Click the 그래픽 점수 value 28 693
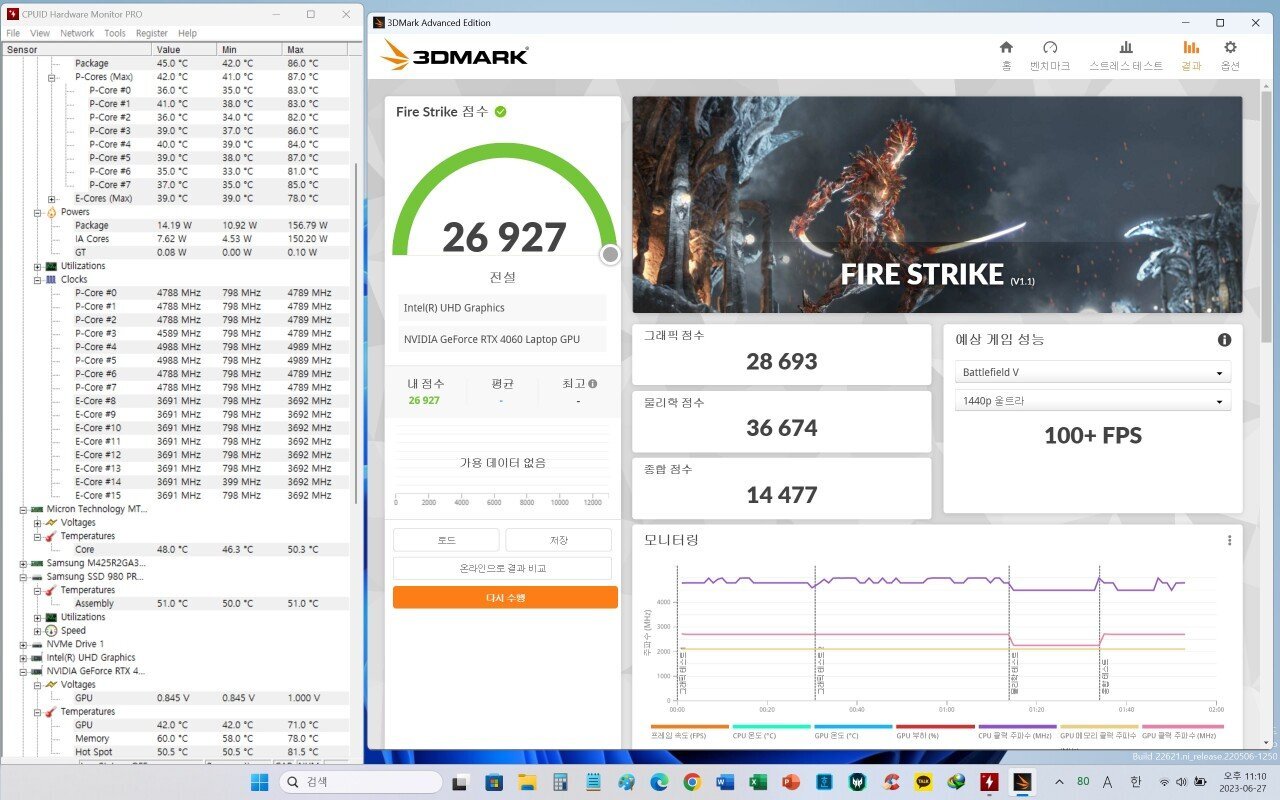This screenshot has width=1280, height=800. tap(782, 361)
